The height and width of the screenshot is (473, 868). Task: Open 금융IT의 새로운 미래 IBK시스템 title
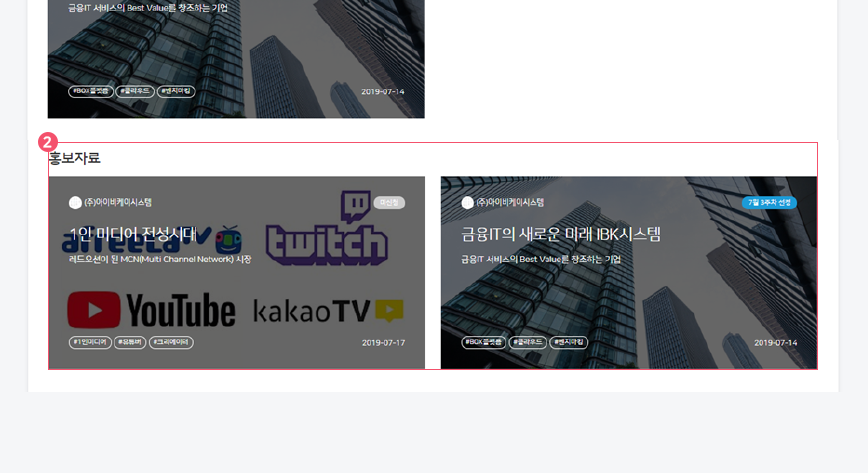pos(561,234)
